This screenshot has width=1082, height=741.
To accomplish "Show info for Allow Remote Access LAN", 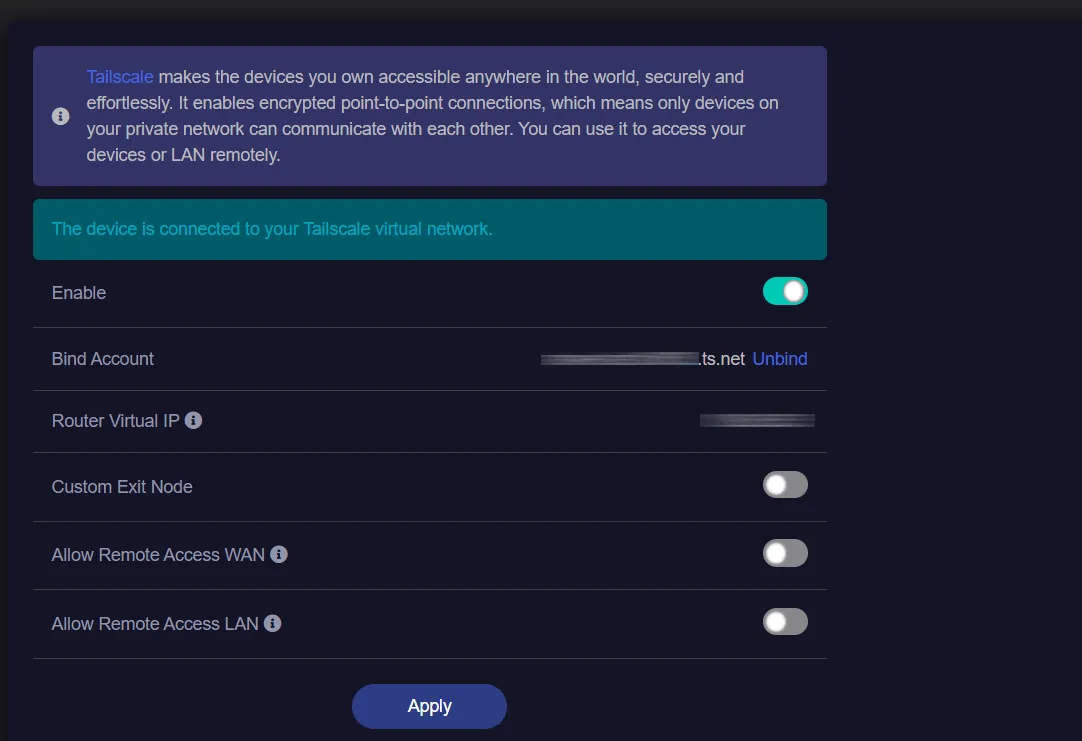I will click(x=273, y=623).
